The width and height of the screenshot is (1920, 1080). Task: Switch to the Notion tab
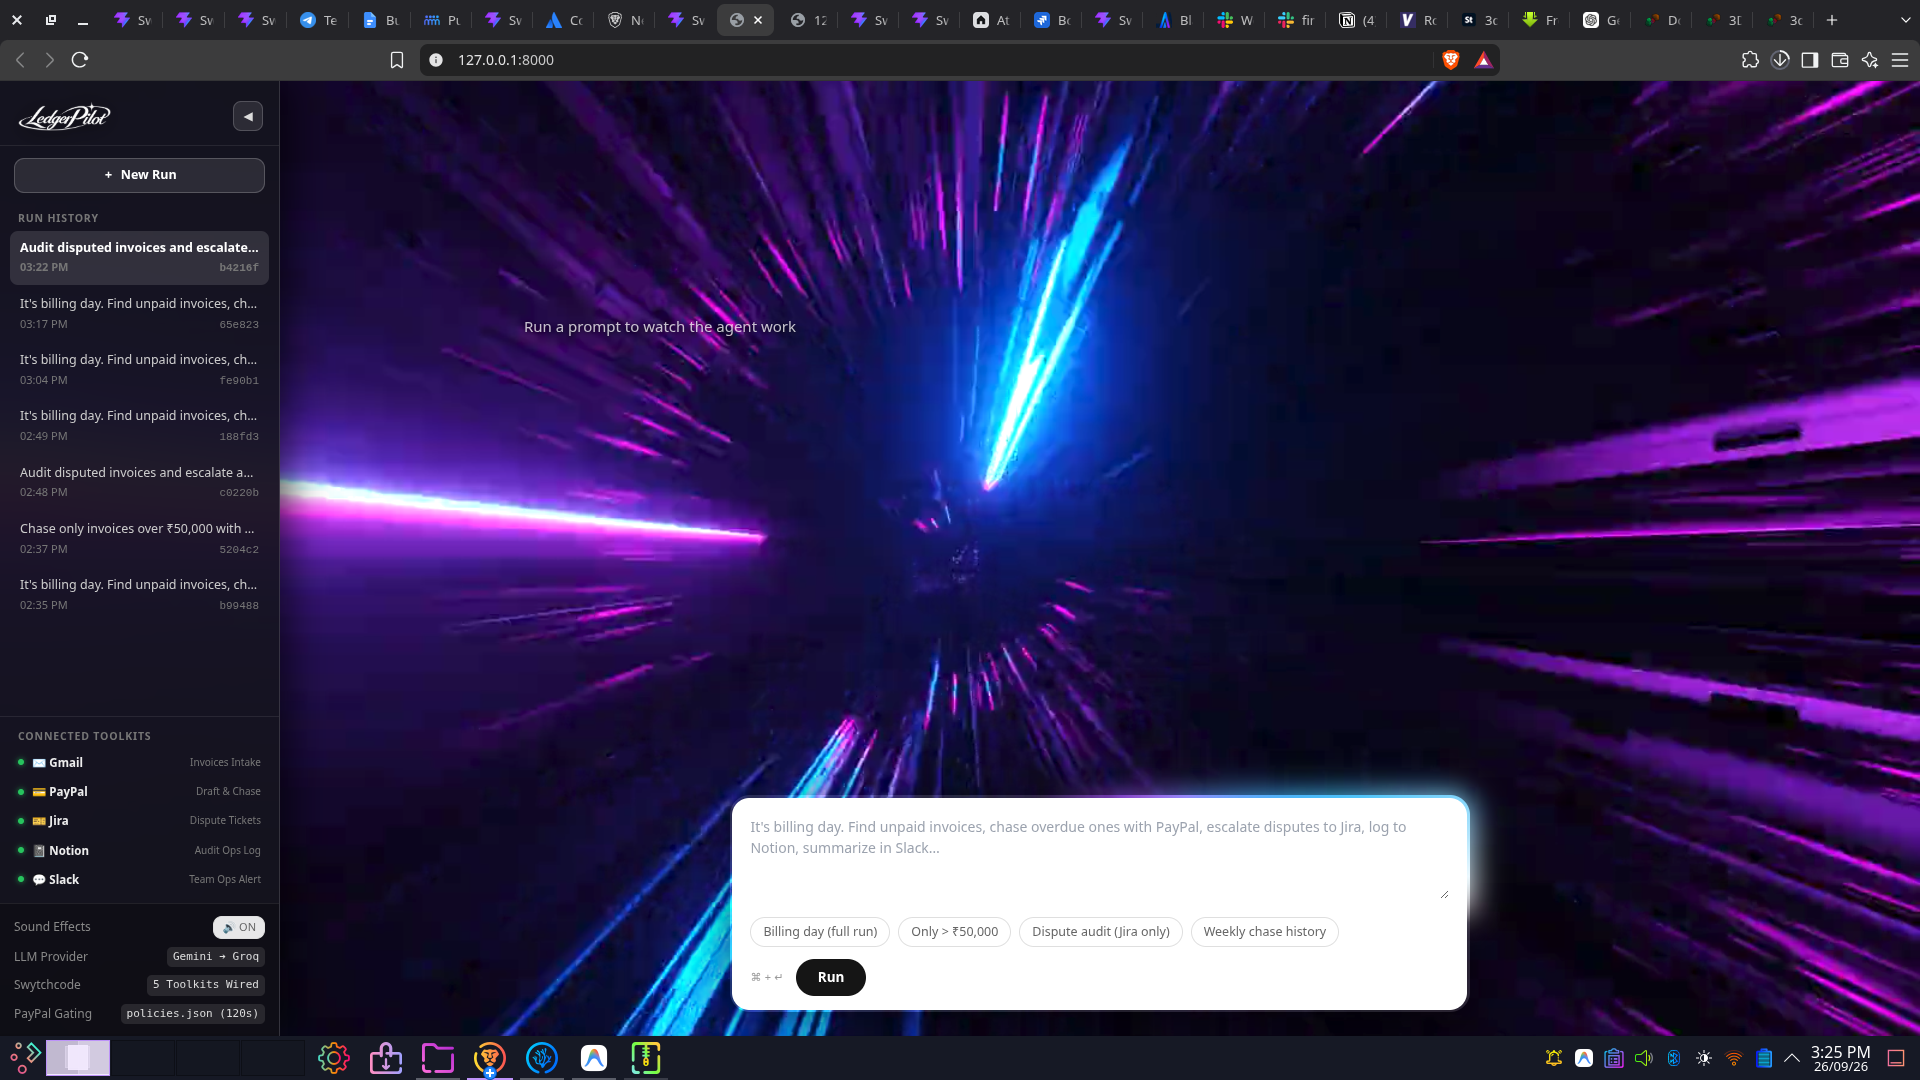1357,20
